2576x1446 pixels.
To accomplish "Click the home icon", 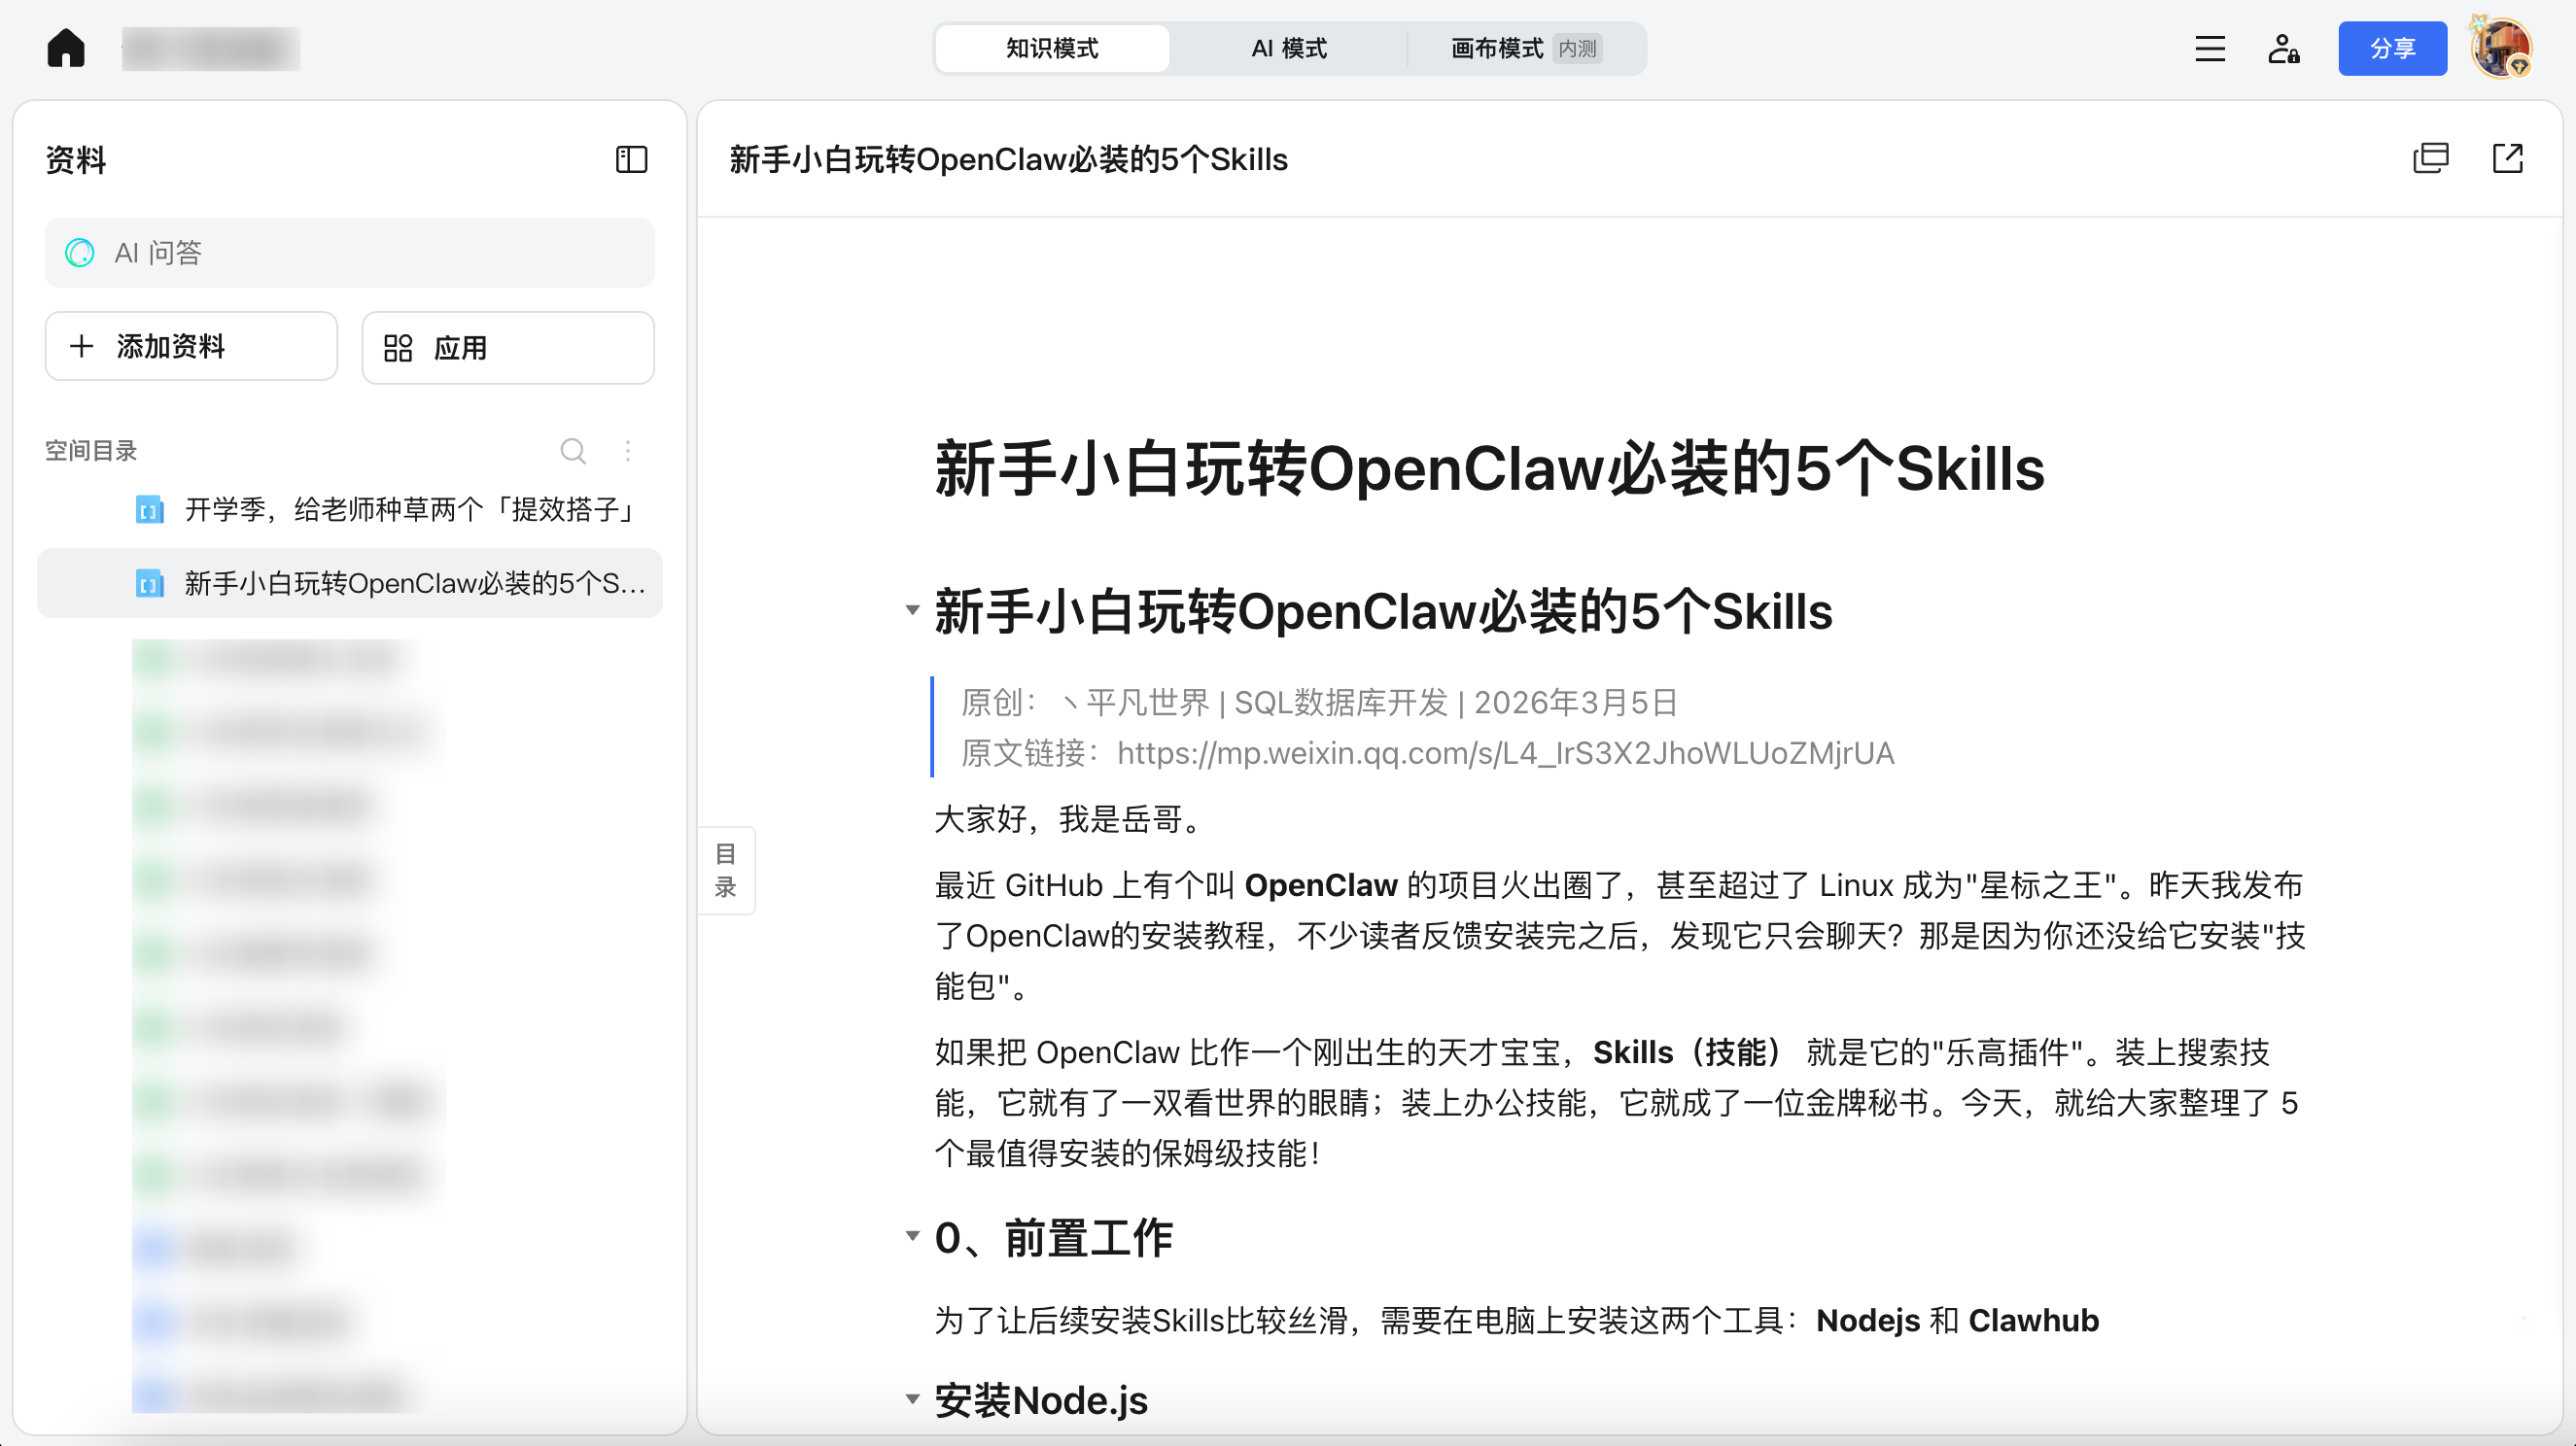I will [66, 48].
